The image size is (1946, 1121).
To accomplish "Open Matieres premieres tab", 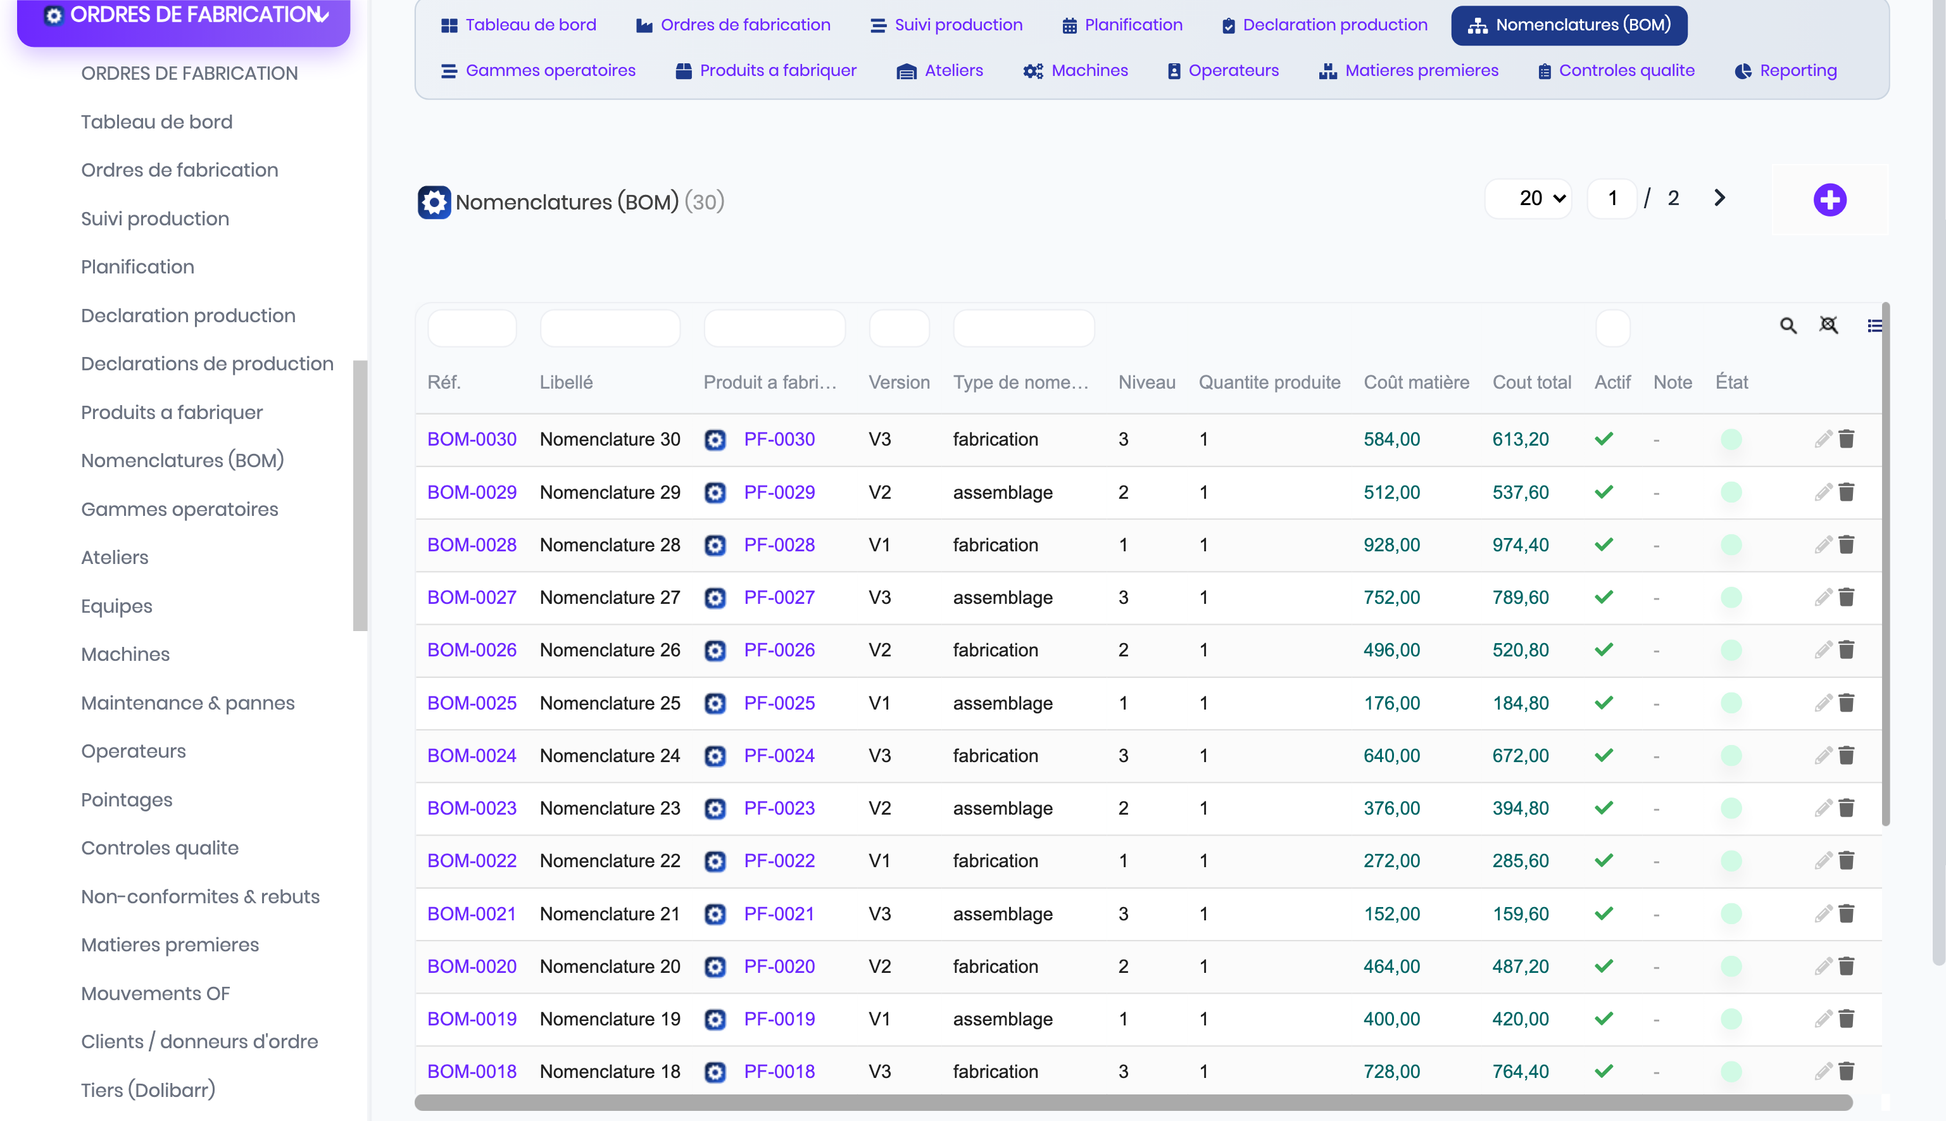I will click(1409, 71).
